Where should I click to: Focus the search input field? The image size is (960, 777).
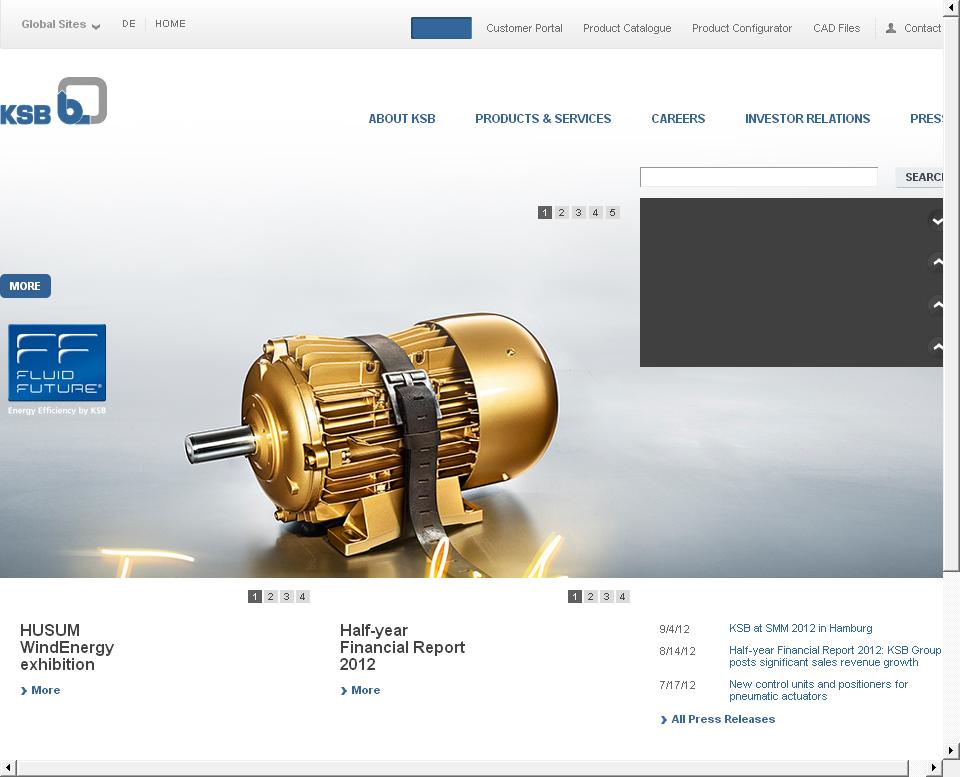pyautogui.click(x=759, y=177)
